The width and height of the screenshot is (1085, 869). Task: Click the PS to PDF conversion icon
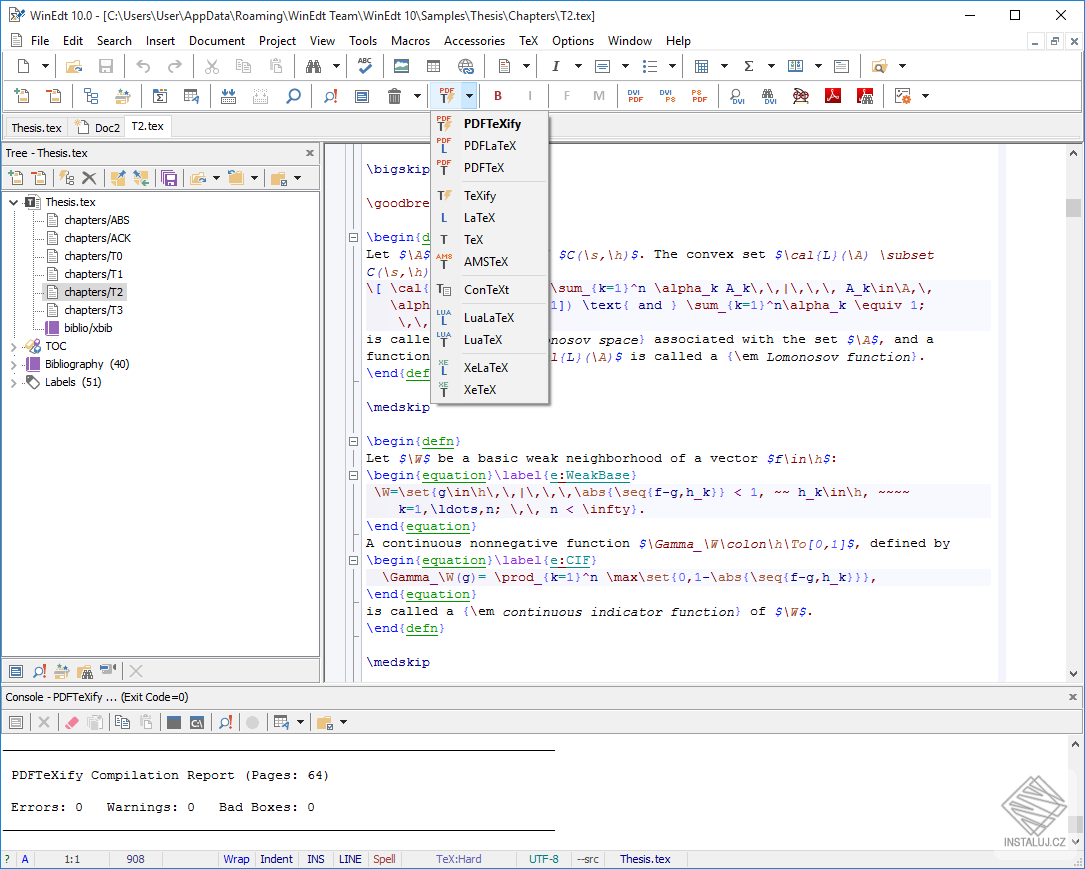[699, 96]
